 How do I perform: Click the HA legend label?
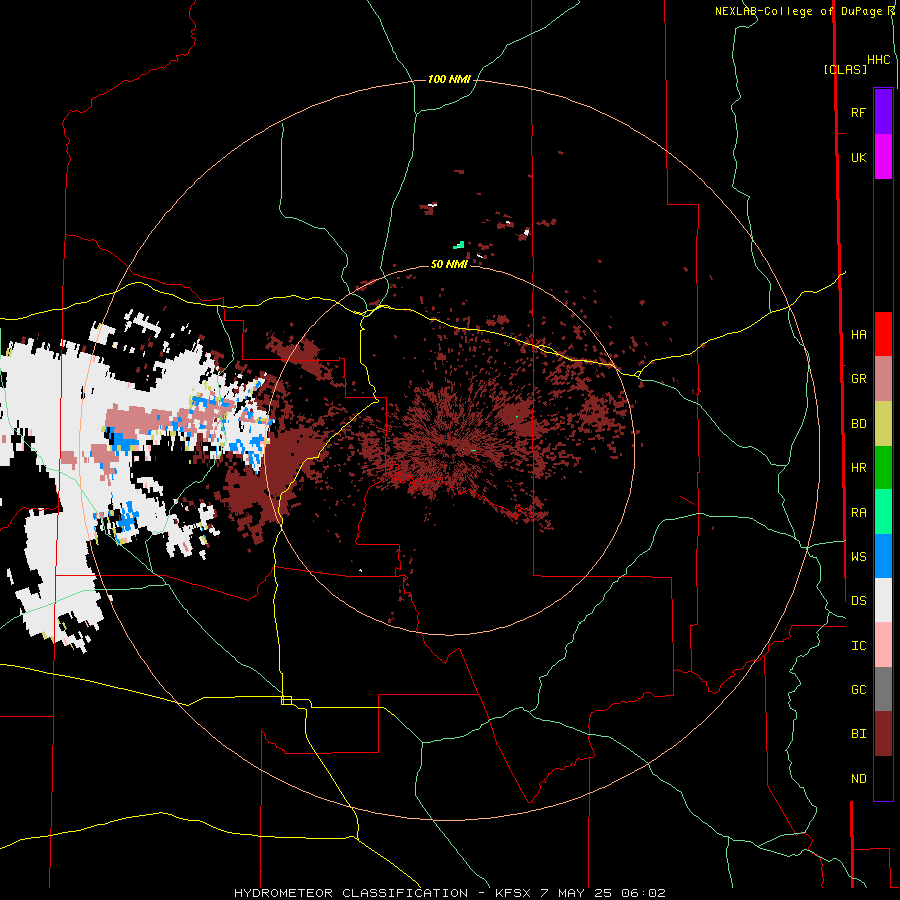pos(858,334)
